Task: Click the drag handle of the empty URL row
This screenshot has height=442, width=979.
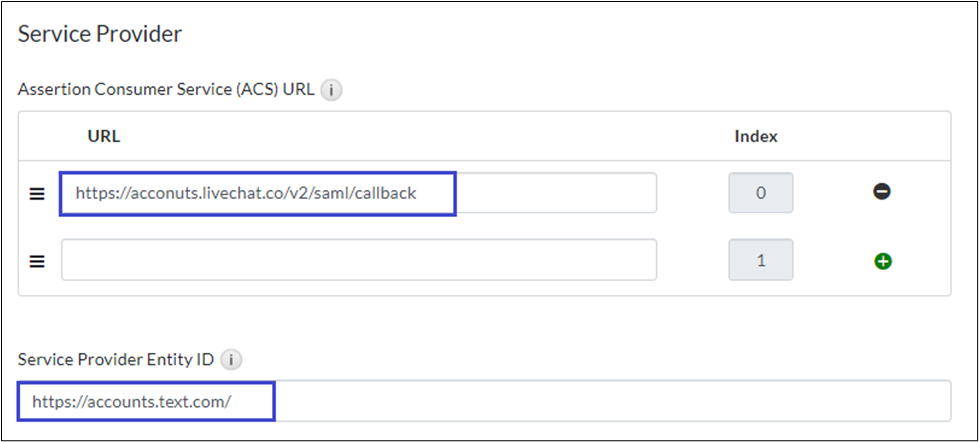Action: click(37, 261)
